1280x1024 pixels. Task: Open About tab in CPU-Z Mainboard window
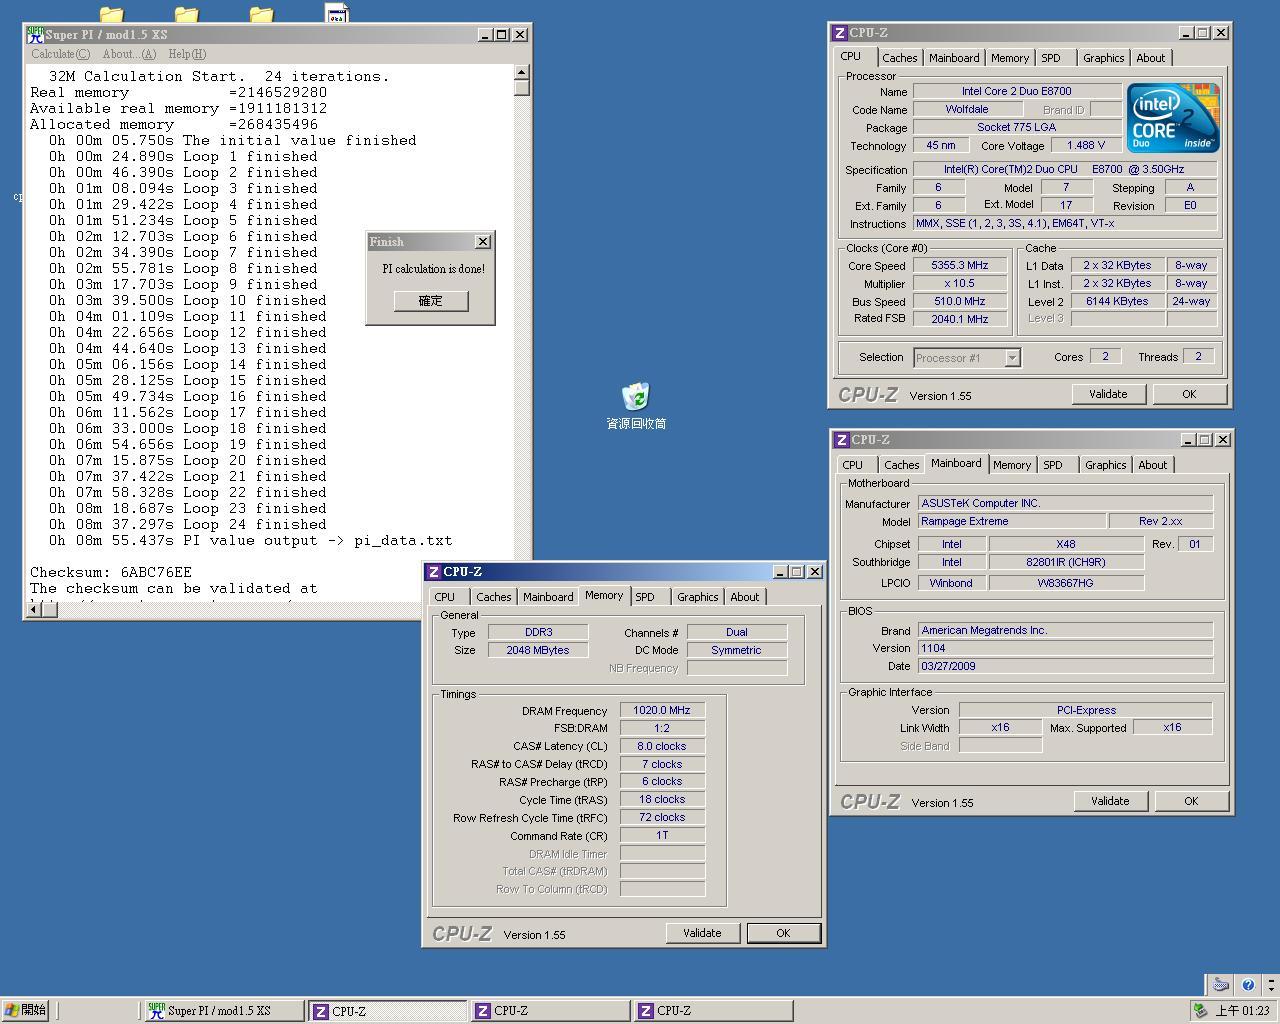coord(1152,465)
